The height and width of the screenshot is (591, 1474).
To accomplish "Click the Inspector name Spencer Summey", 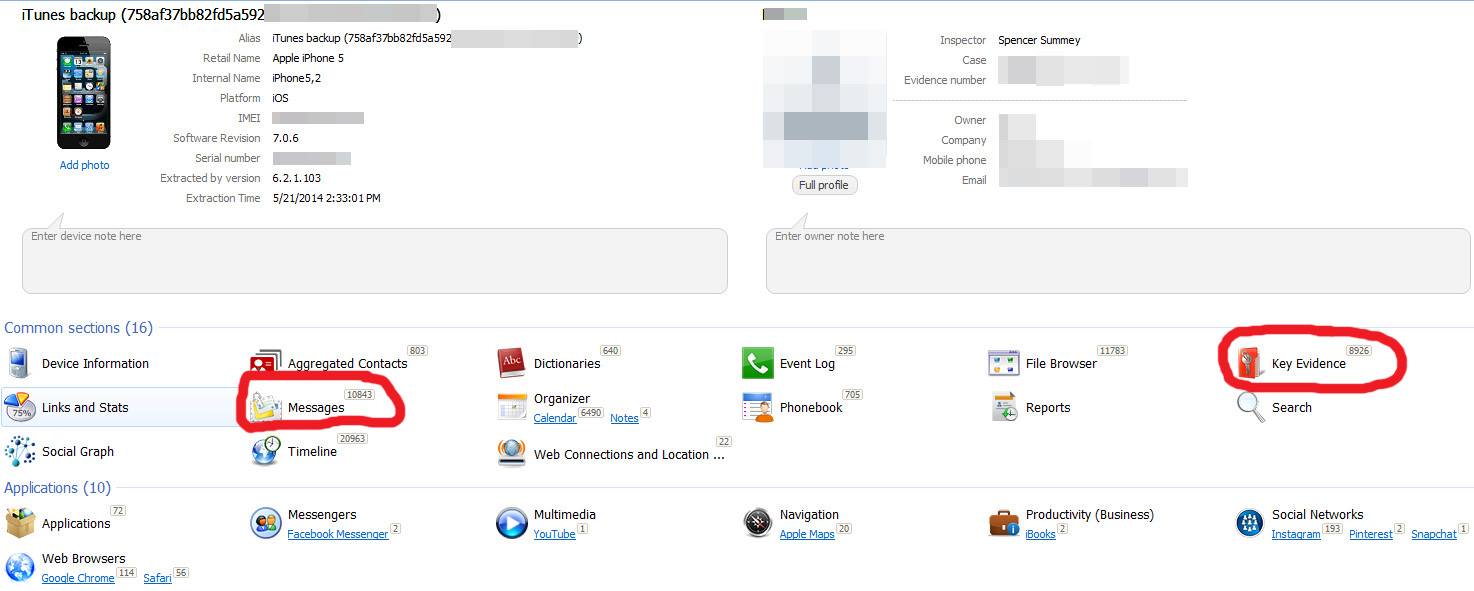I will point(1039,40).
